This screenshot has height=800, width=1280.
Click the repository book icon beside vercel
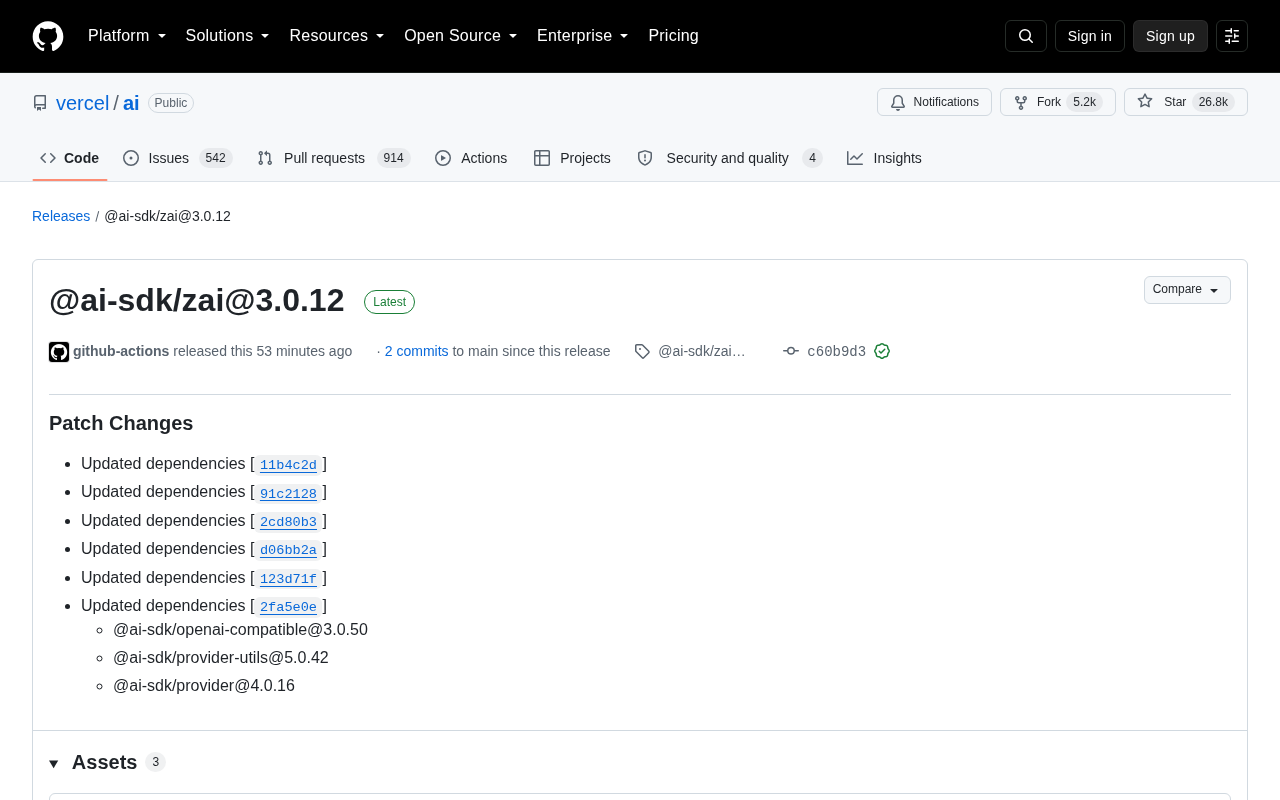click(x=40, y=103)
